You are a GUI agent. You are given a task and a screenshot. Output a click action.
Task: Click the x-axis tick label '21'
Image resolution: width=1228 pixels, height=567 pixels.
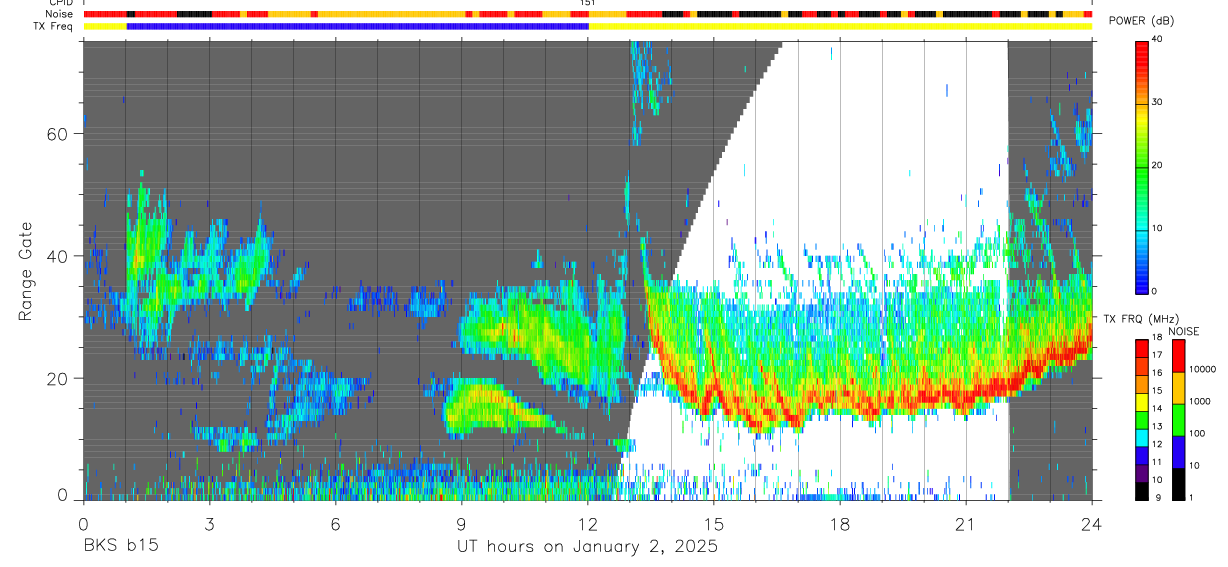coord(966,524)
